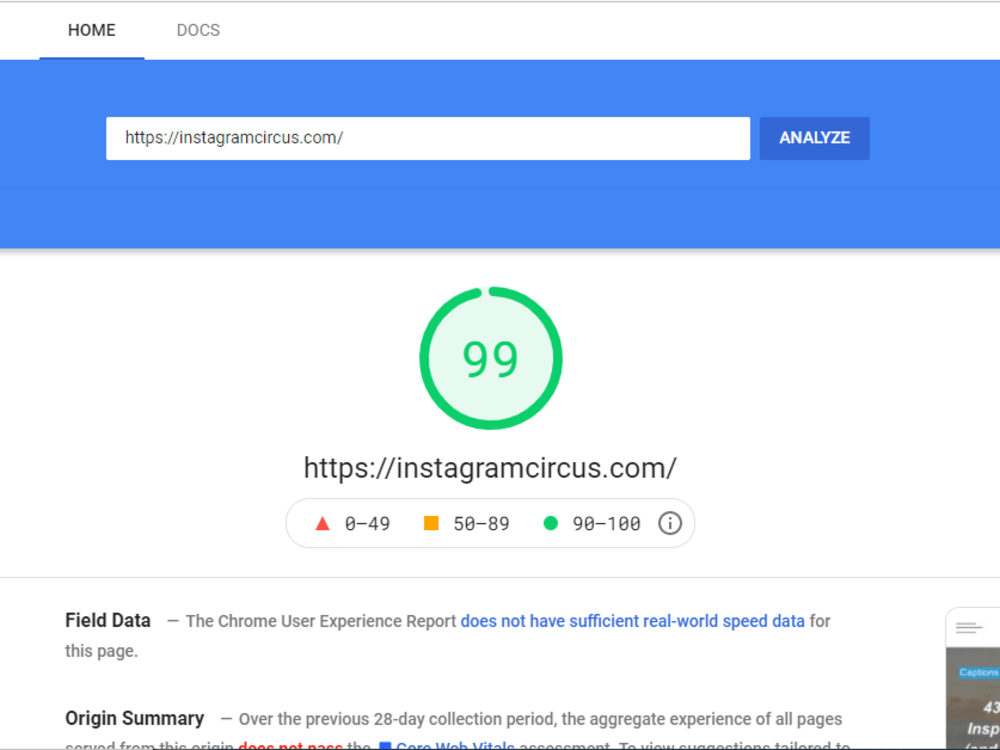This screenshot has height=750, width=1000.
Task: Click the 50–89 score range label
Action: (x=482, y=524)
